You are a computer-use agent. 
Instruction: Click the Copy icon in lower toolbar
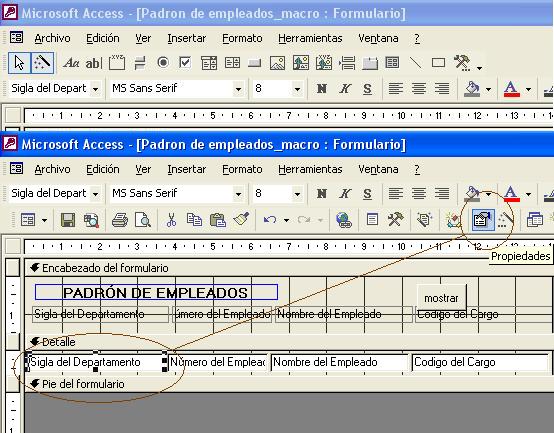click(x=194, y=220)
